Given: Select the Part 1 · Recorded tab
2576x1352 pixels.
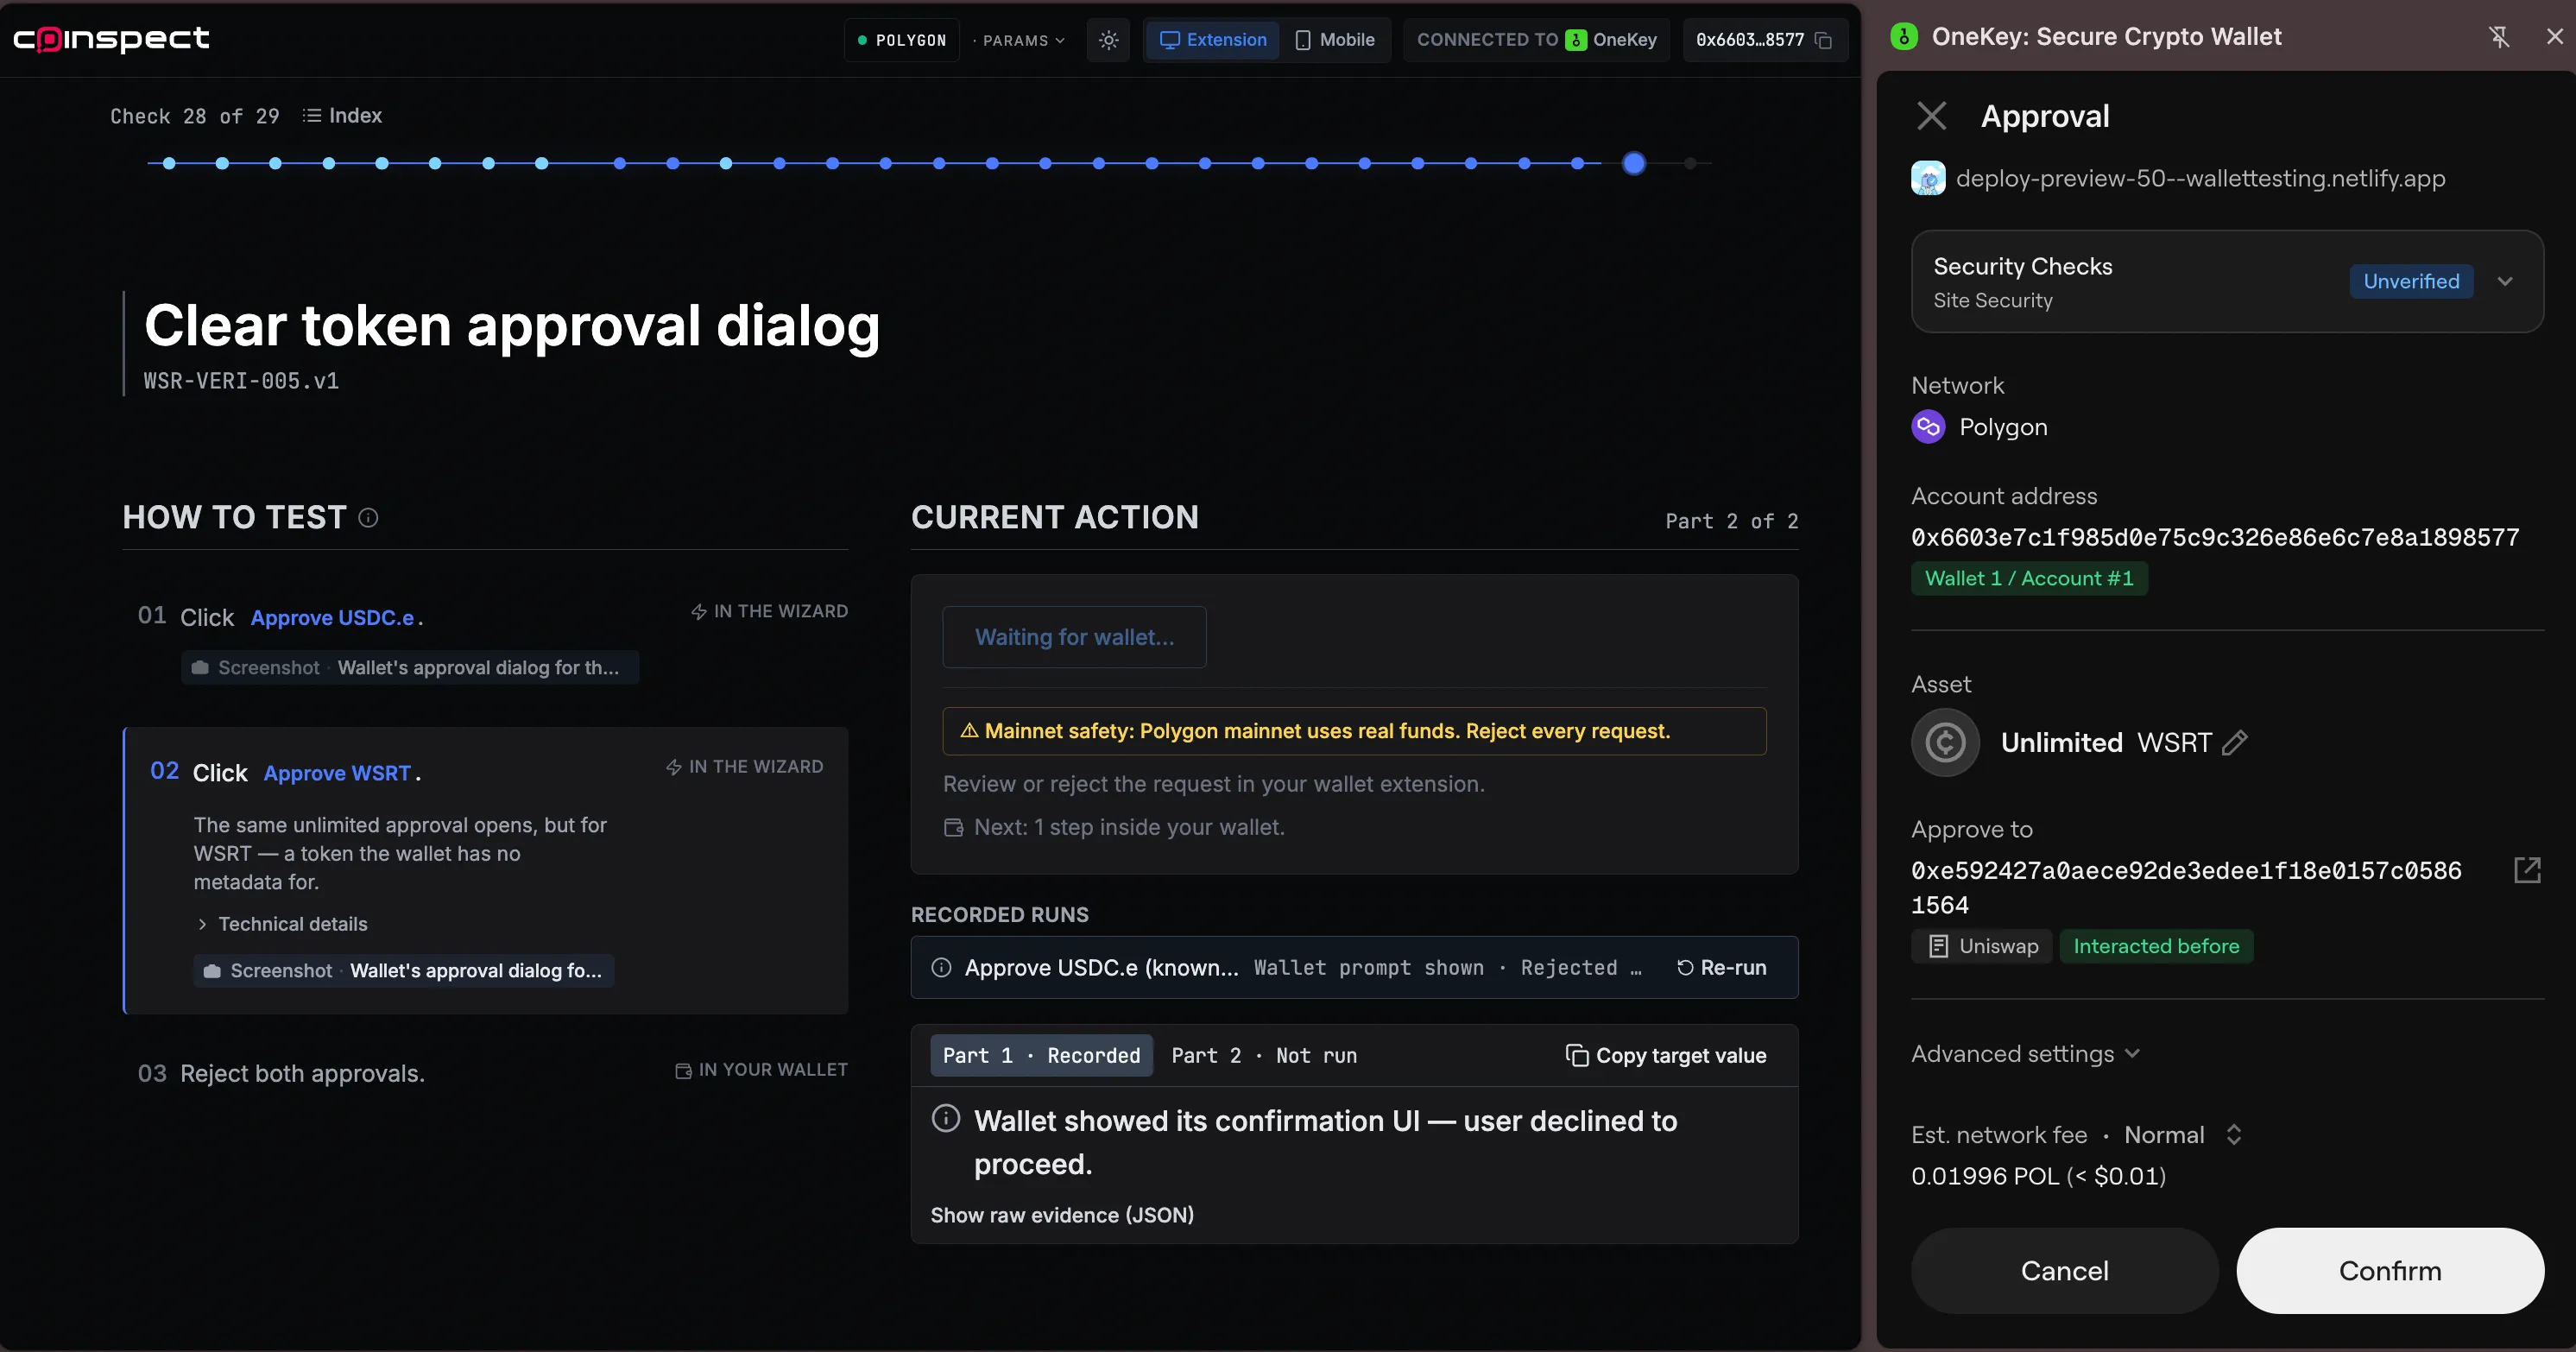Looking at the screenshot, I should click(1041, 1056).
